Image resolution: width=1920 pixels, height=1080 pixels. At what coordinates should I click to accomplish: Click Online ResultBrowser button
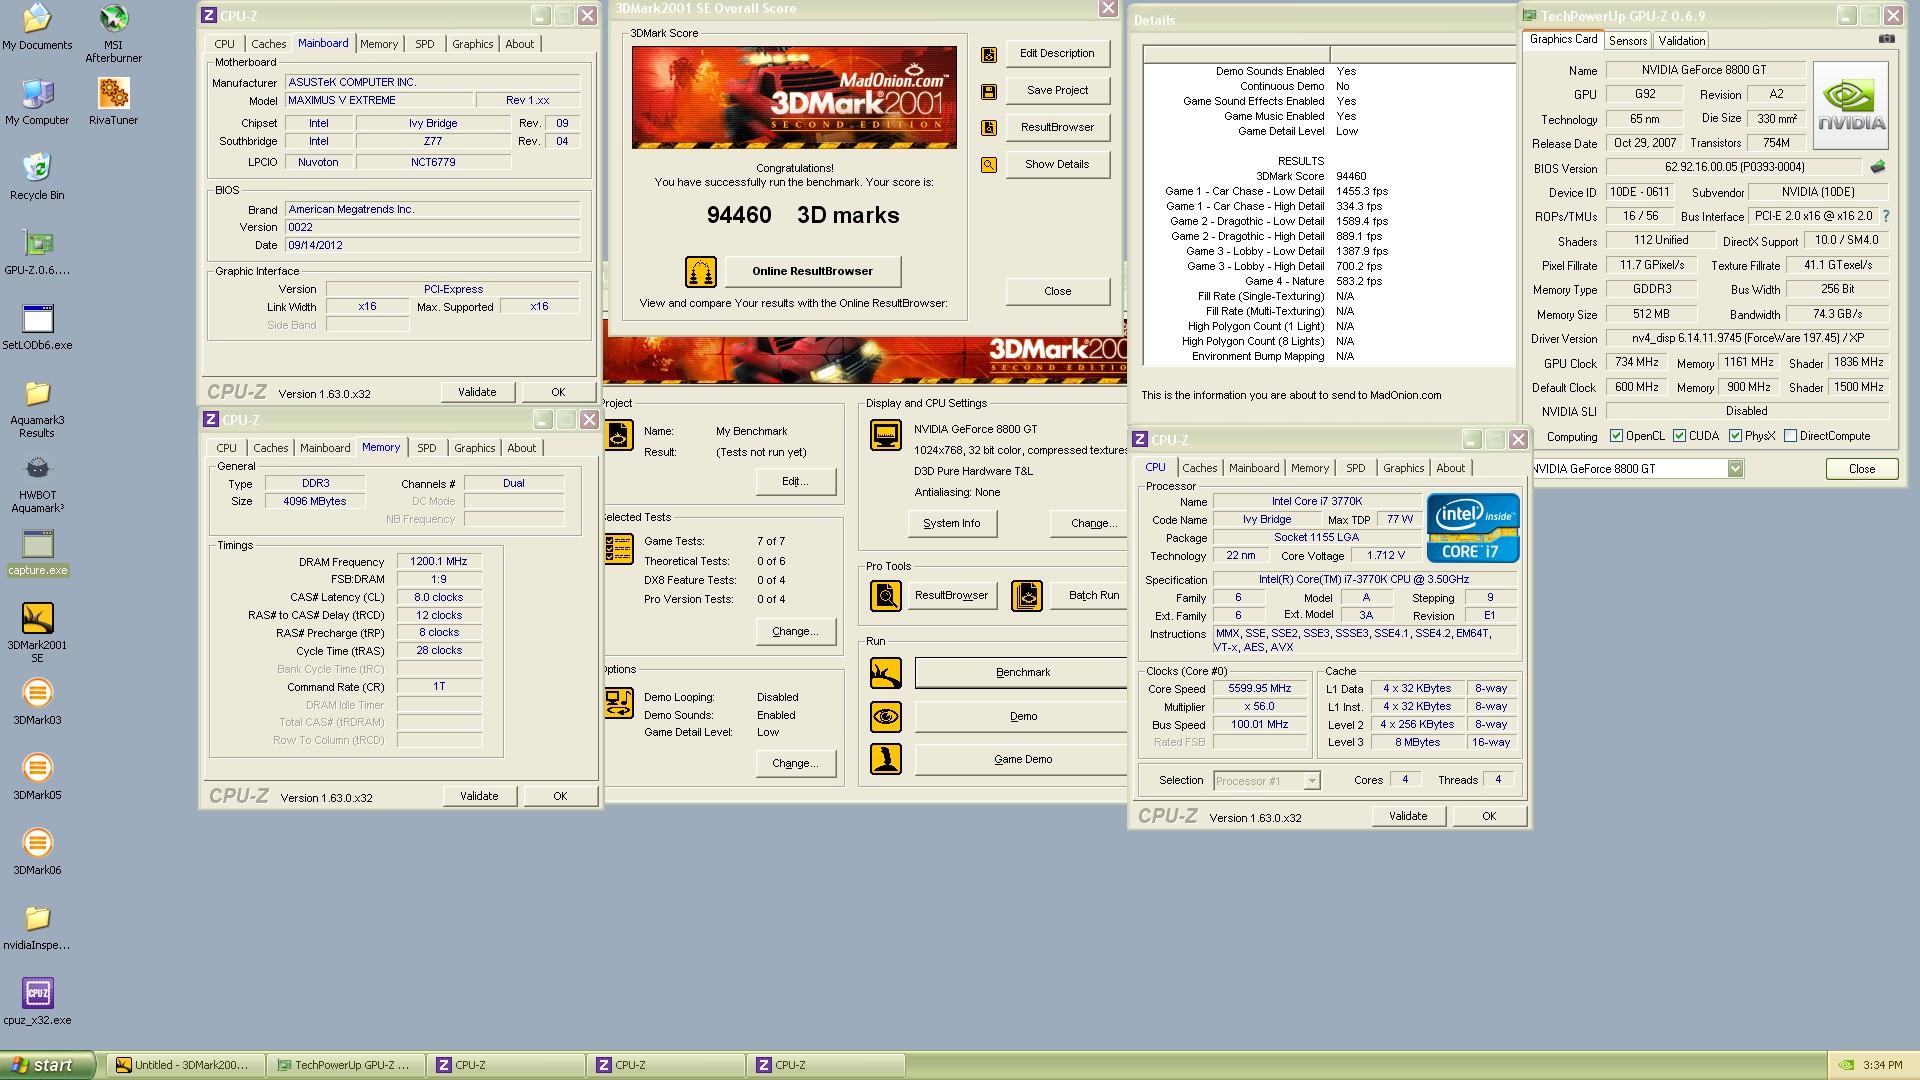pyautogui.click(x=812, y=271)
